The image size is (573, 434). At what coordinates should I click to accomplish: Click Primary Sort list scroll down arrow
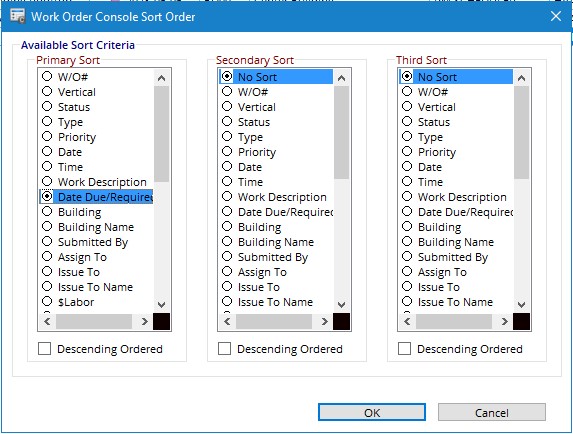tap(161, 304)
